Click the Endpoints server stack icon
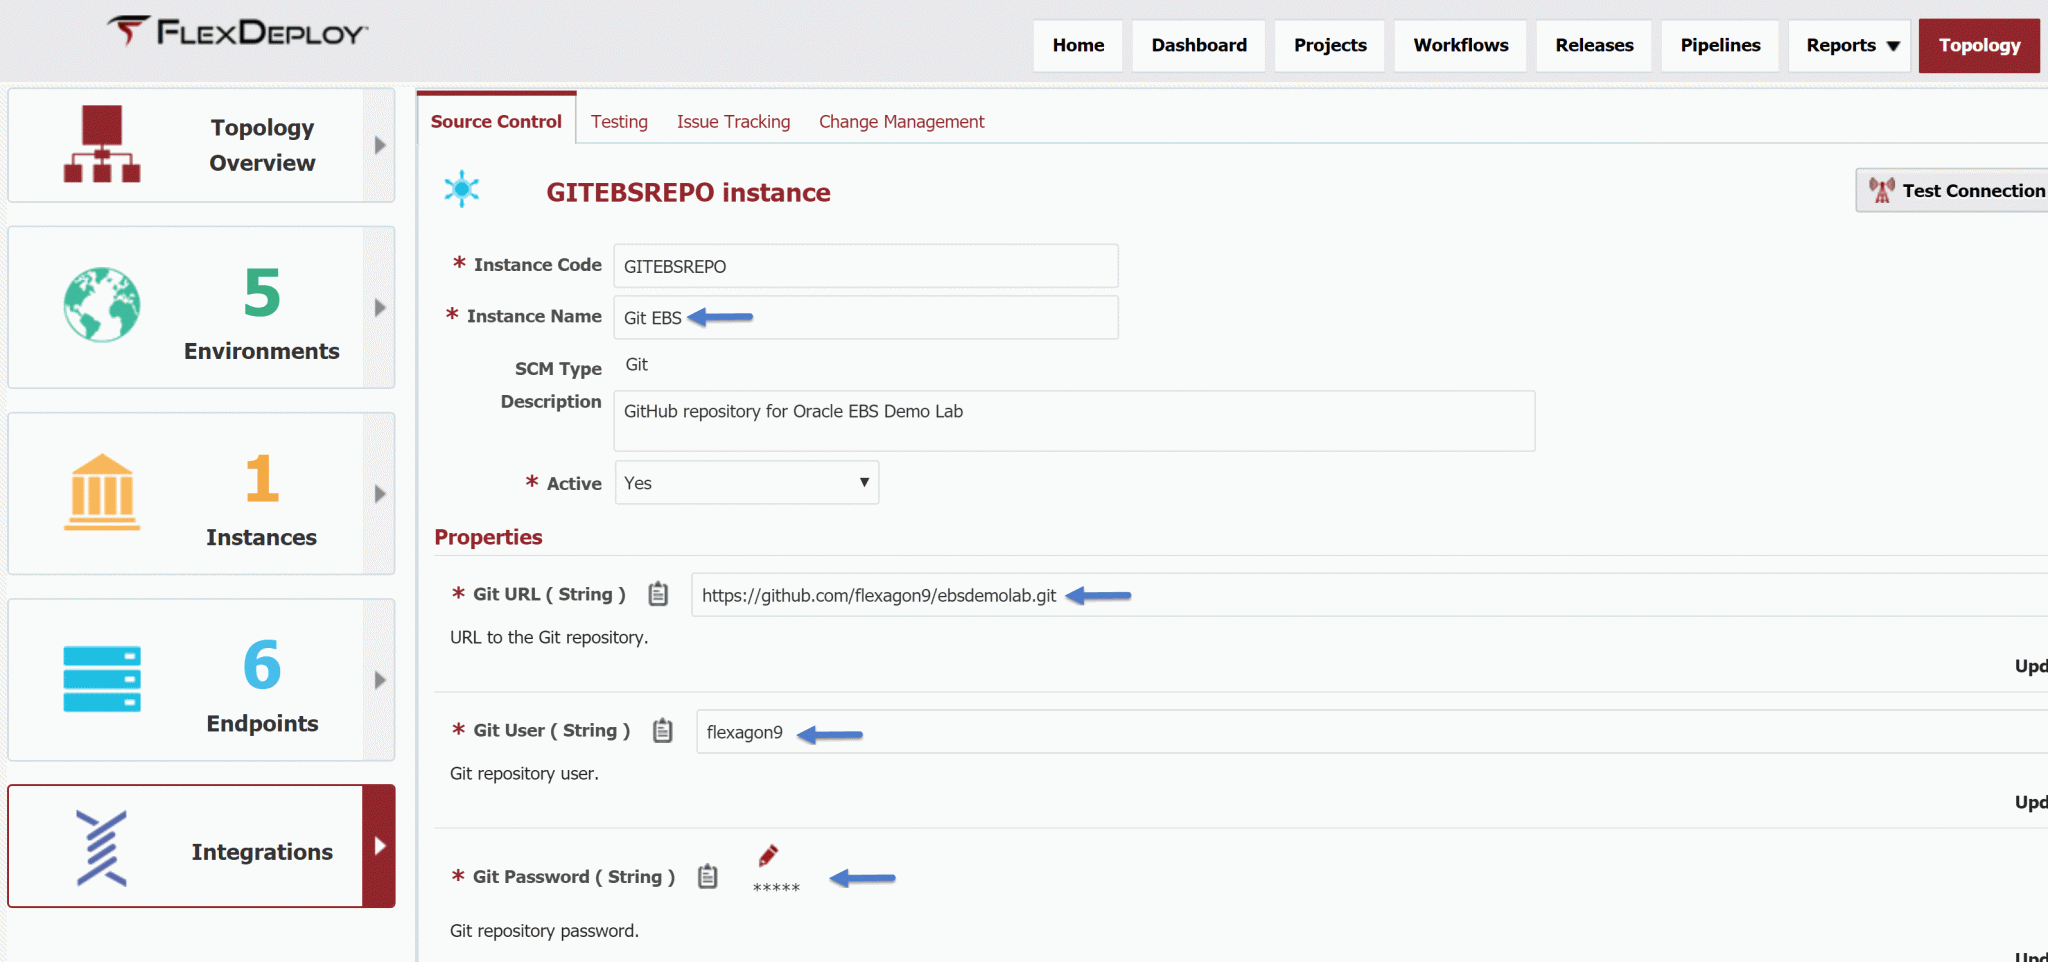This screenshot has height=962, width=2048. (x=102, y=679)
